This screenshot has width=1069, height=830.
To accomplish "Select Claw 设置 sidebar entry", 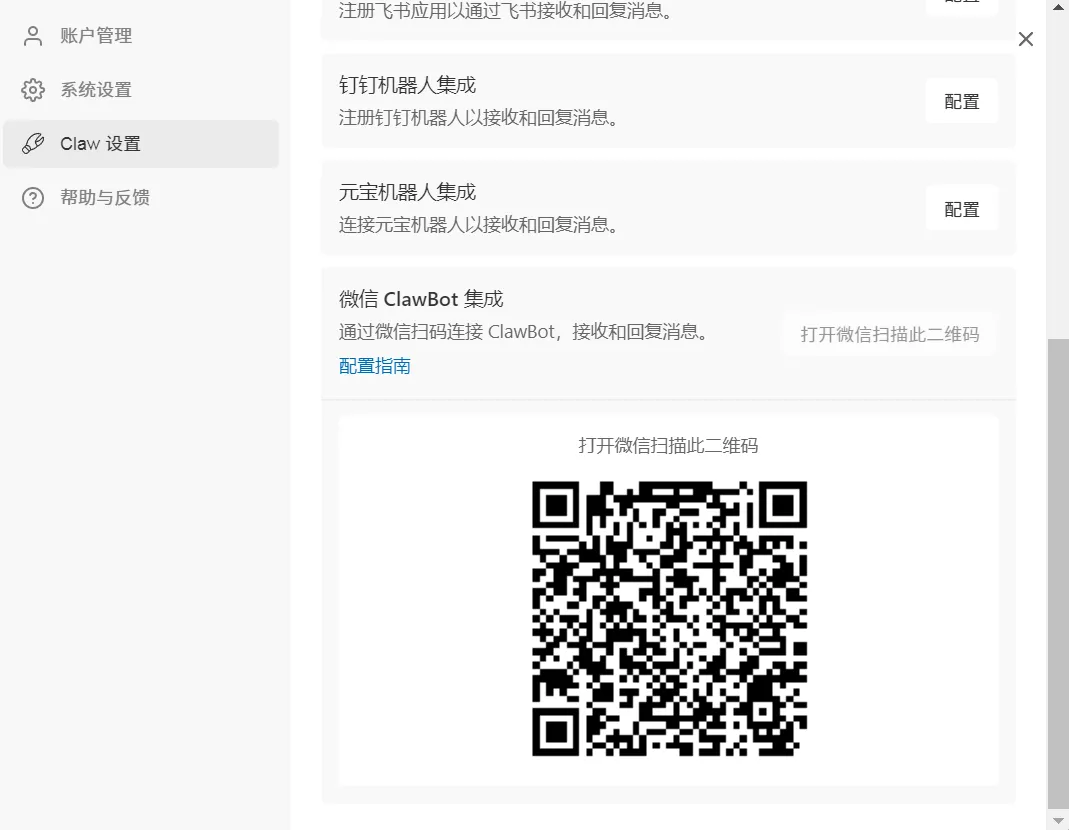I will click(141, 144).
